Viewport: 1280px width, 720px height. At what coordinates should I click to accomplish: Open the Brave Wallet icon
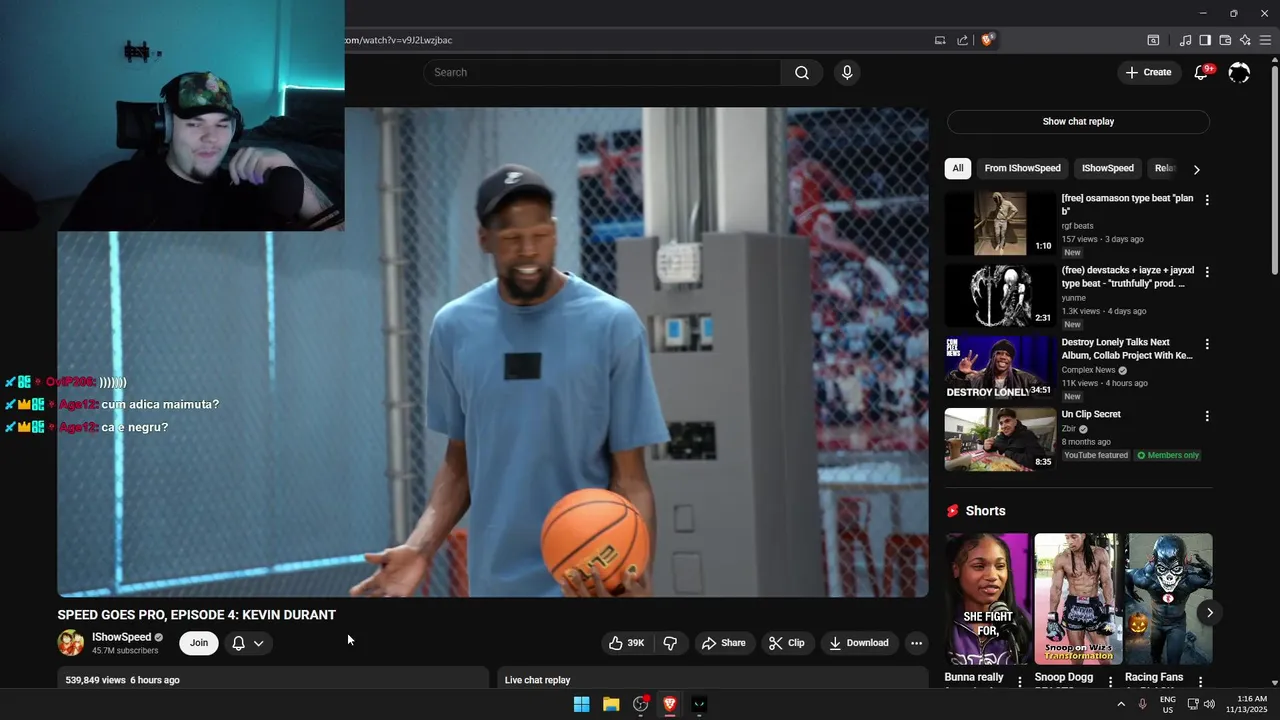coord(1225,40)
